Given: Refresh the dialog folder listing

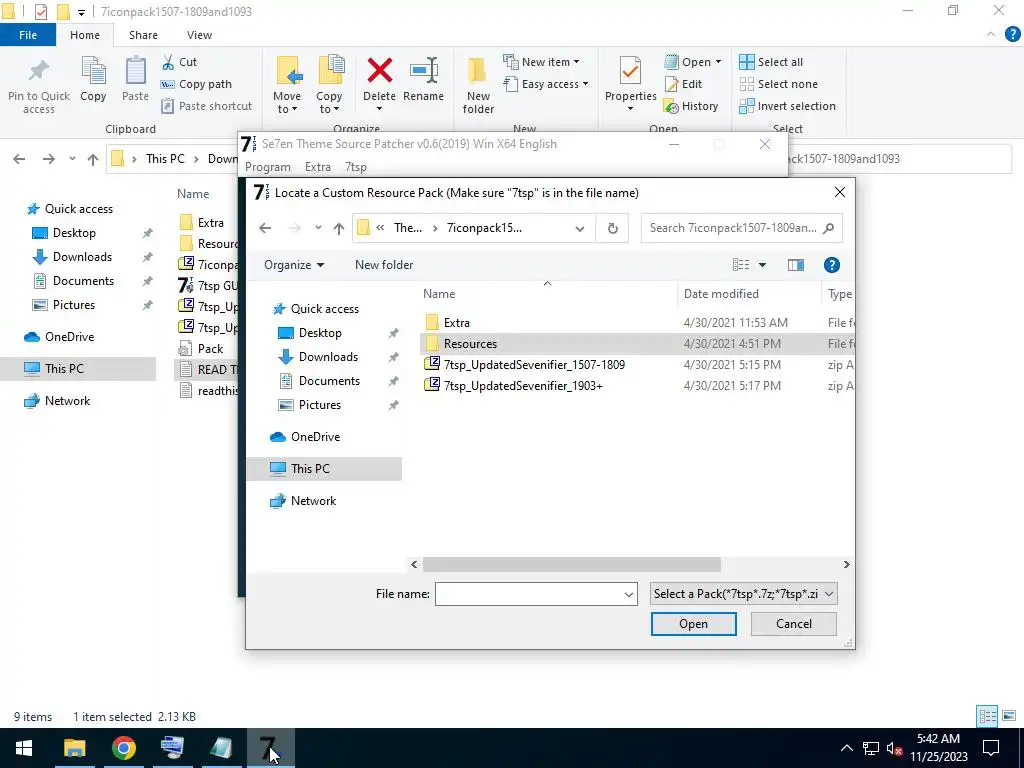Looking at the screenshot, I should point(613,228).
